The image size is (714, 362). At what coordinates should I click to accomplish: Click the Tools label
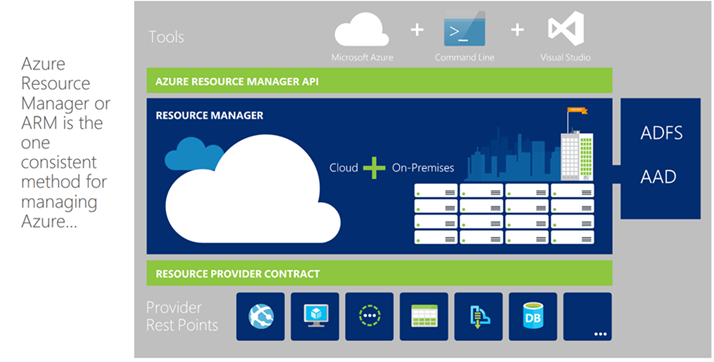[166, 37]
